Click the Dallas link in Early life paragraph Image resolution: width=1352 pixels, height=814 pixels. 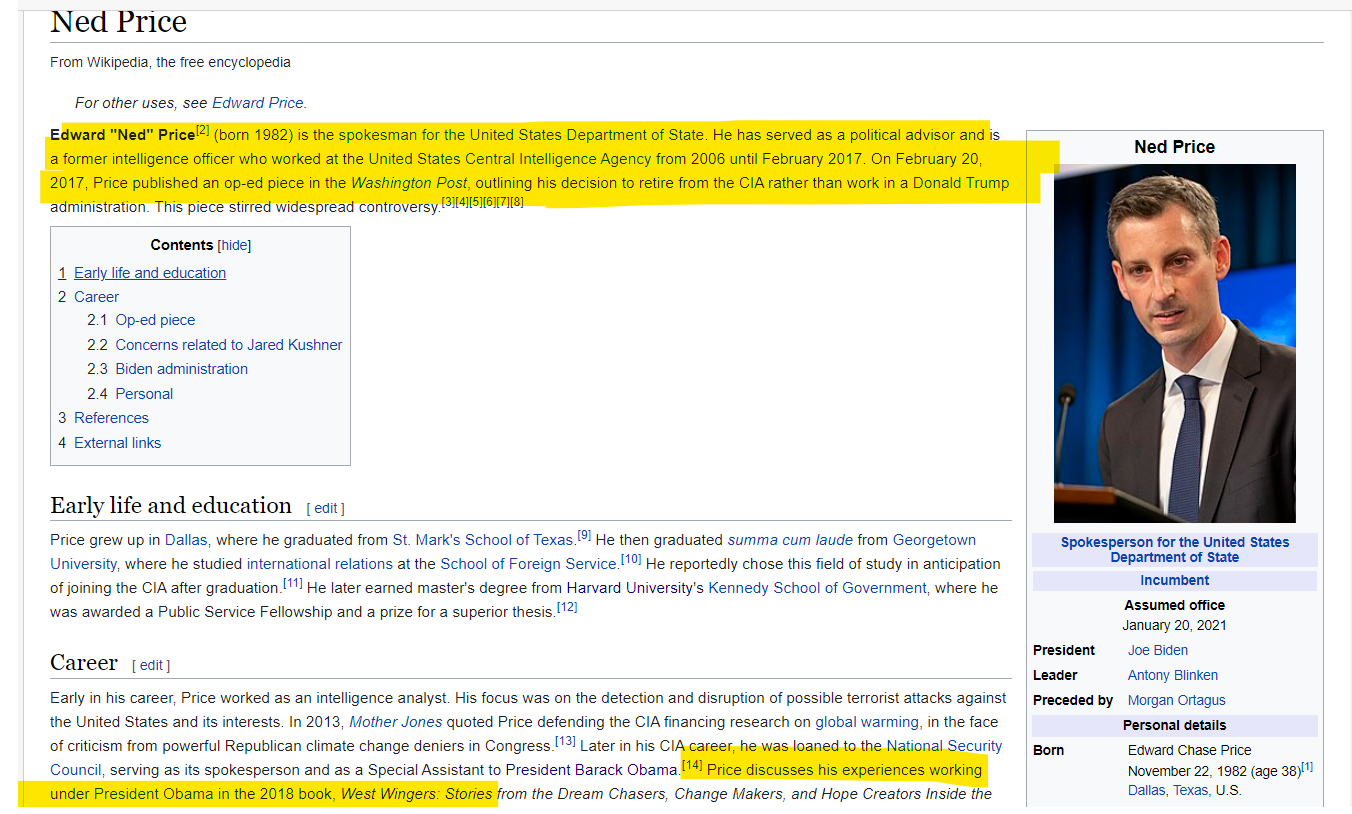click(186, 540)
